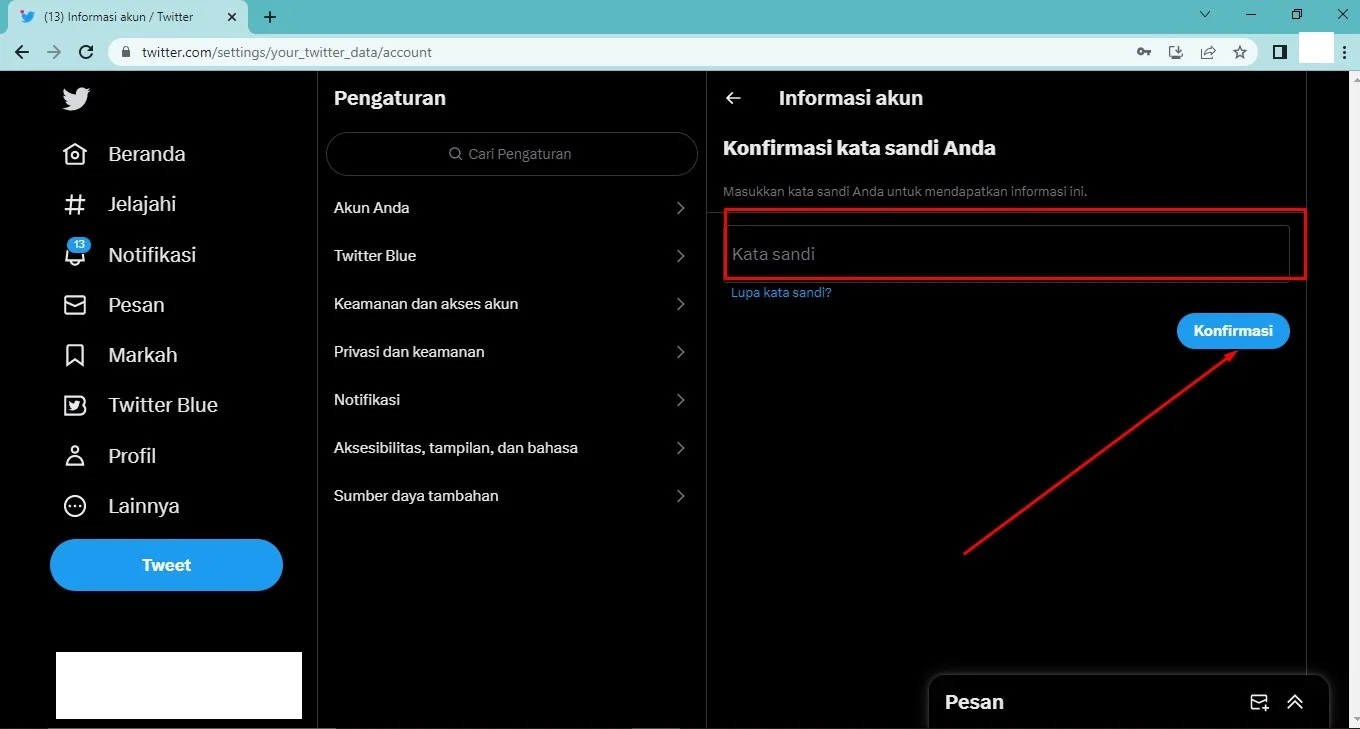
Task: Expand Notifikasi settings chevron
Action: tap(681, 400)
